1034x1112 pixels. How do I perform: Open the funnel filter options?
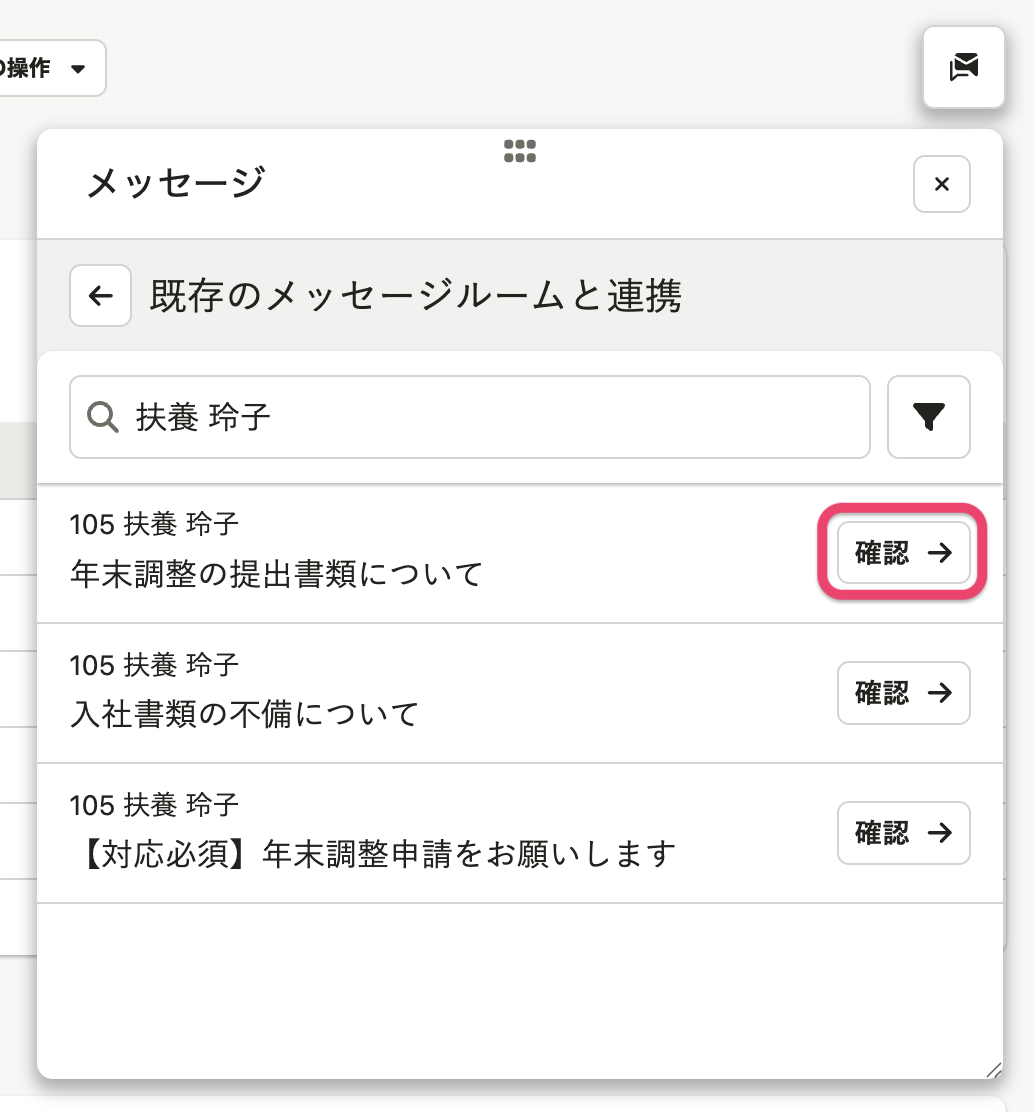[x=928, y=417]
